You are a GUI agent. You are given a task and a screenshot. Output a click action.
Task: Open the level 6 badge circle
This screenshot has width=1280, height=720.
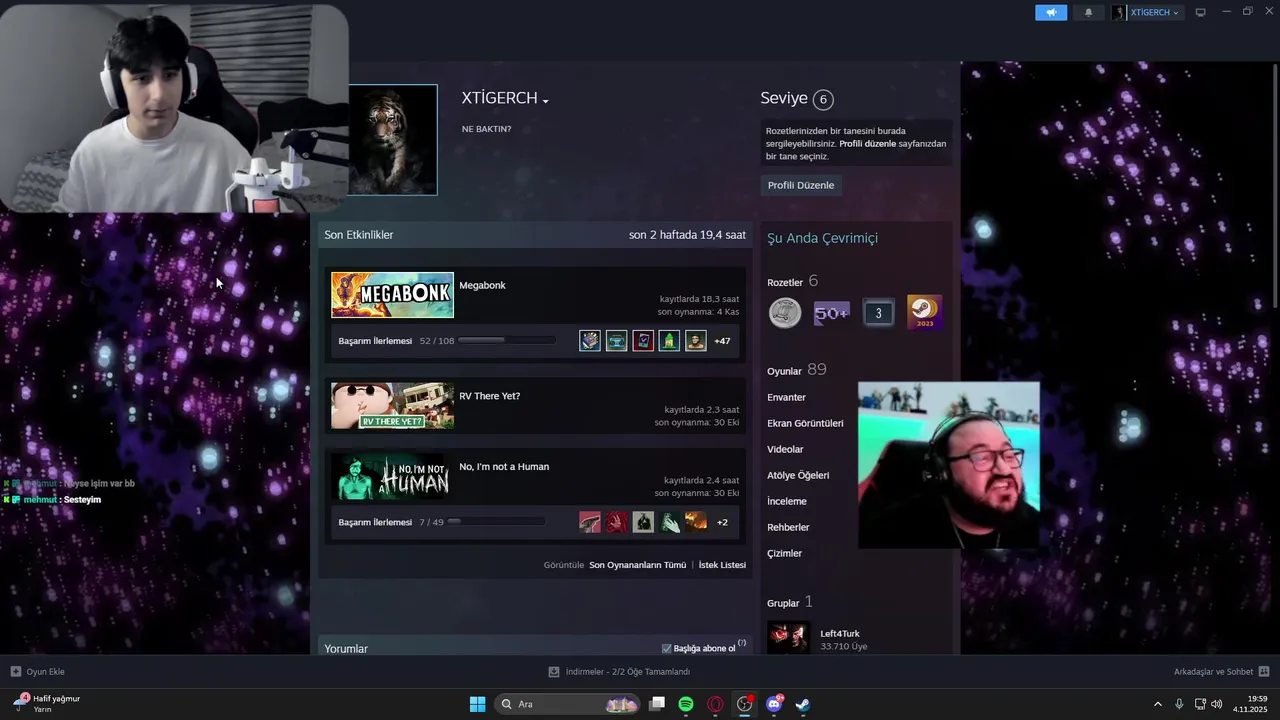click(823, 99)
